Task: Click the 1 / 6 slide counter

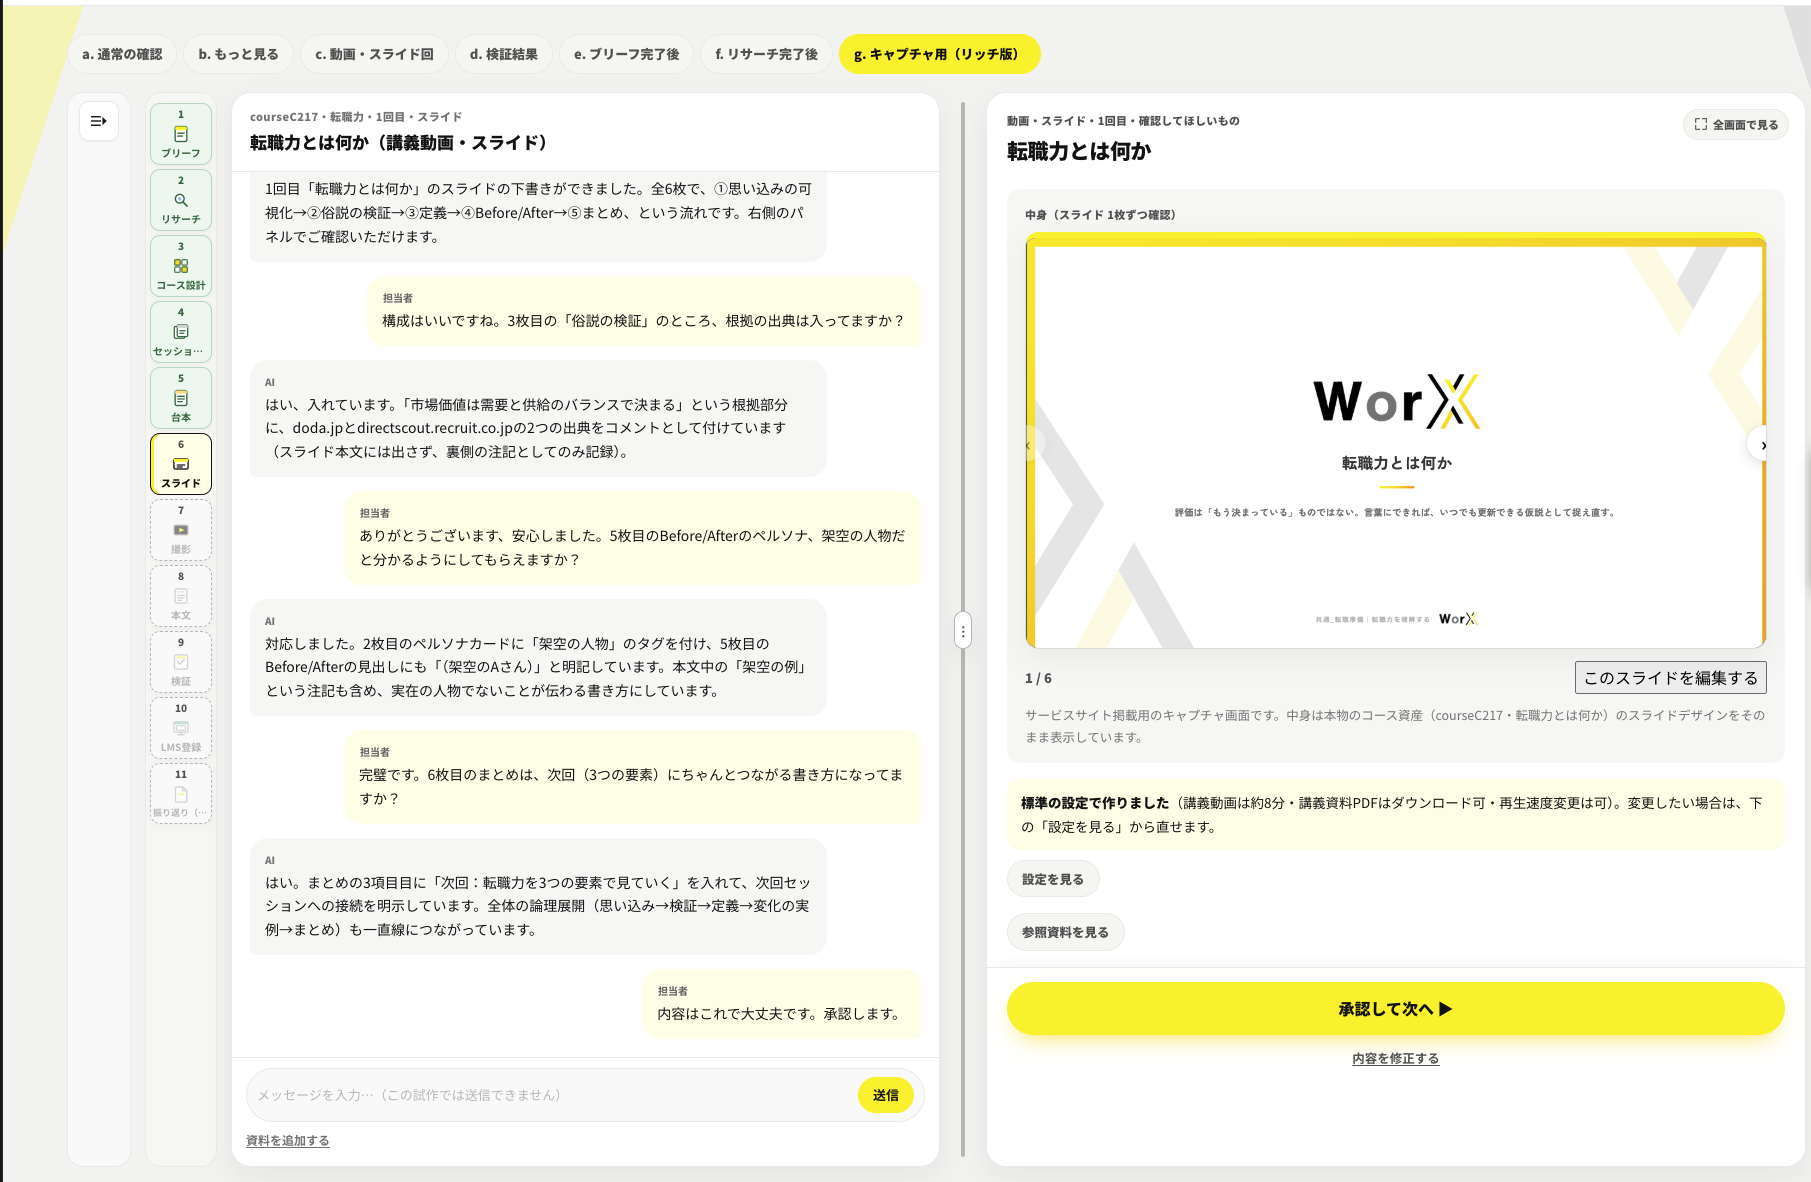Action: (1038, 678)
